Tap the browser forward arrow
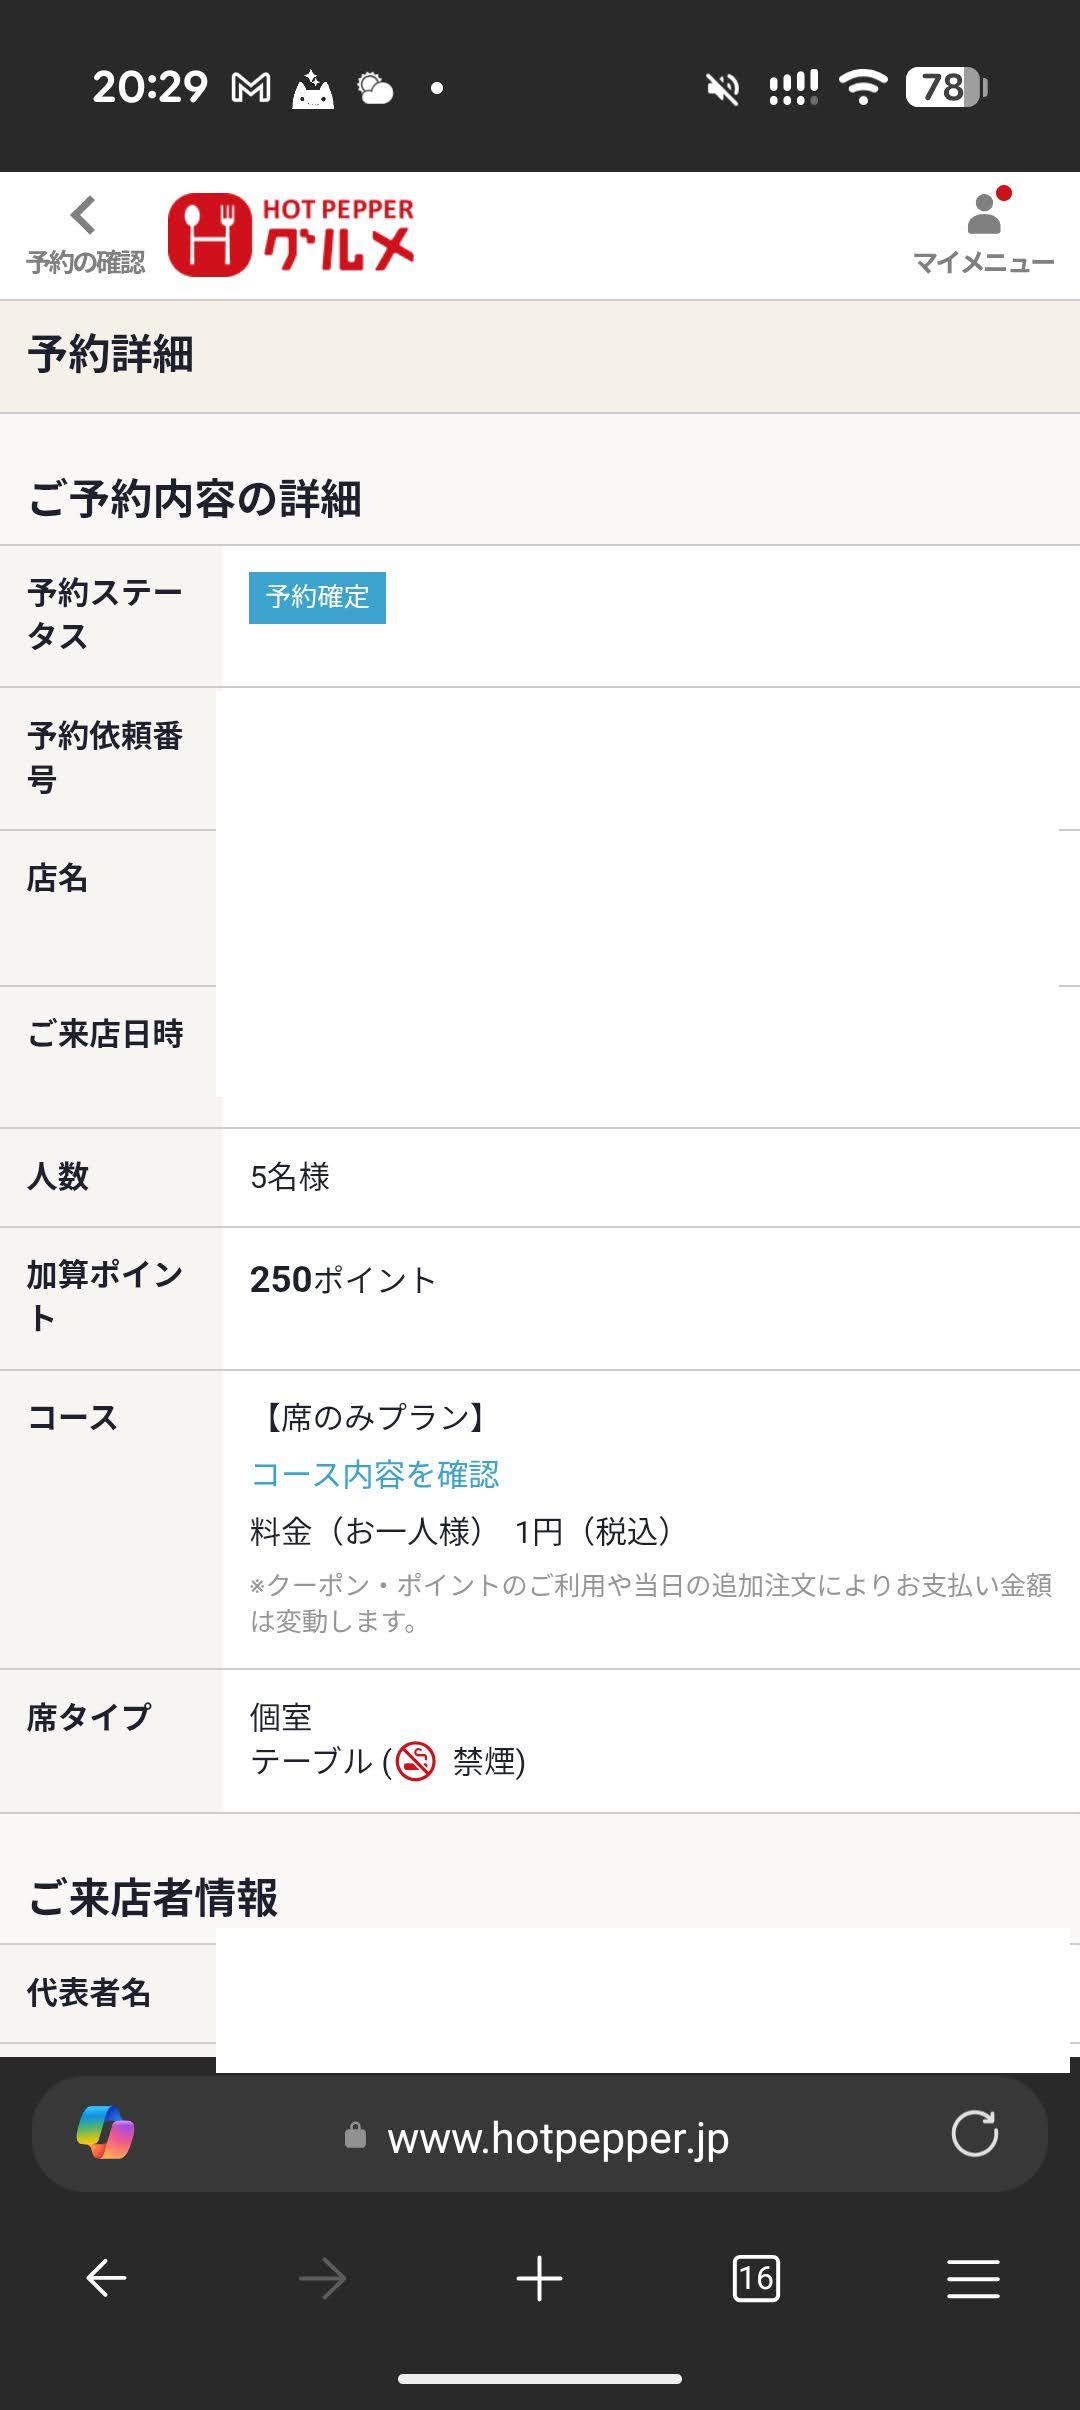Viewport: 1080px width, 2410px height. coord(322,2279)
